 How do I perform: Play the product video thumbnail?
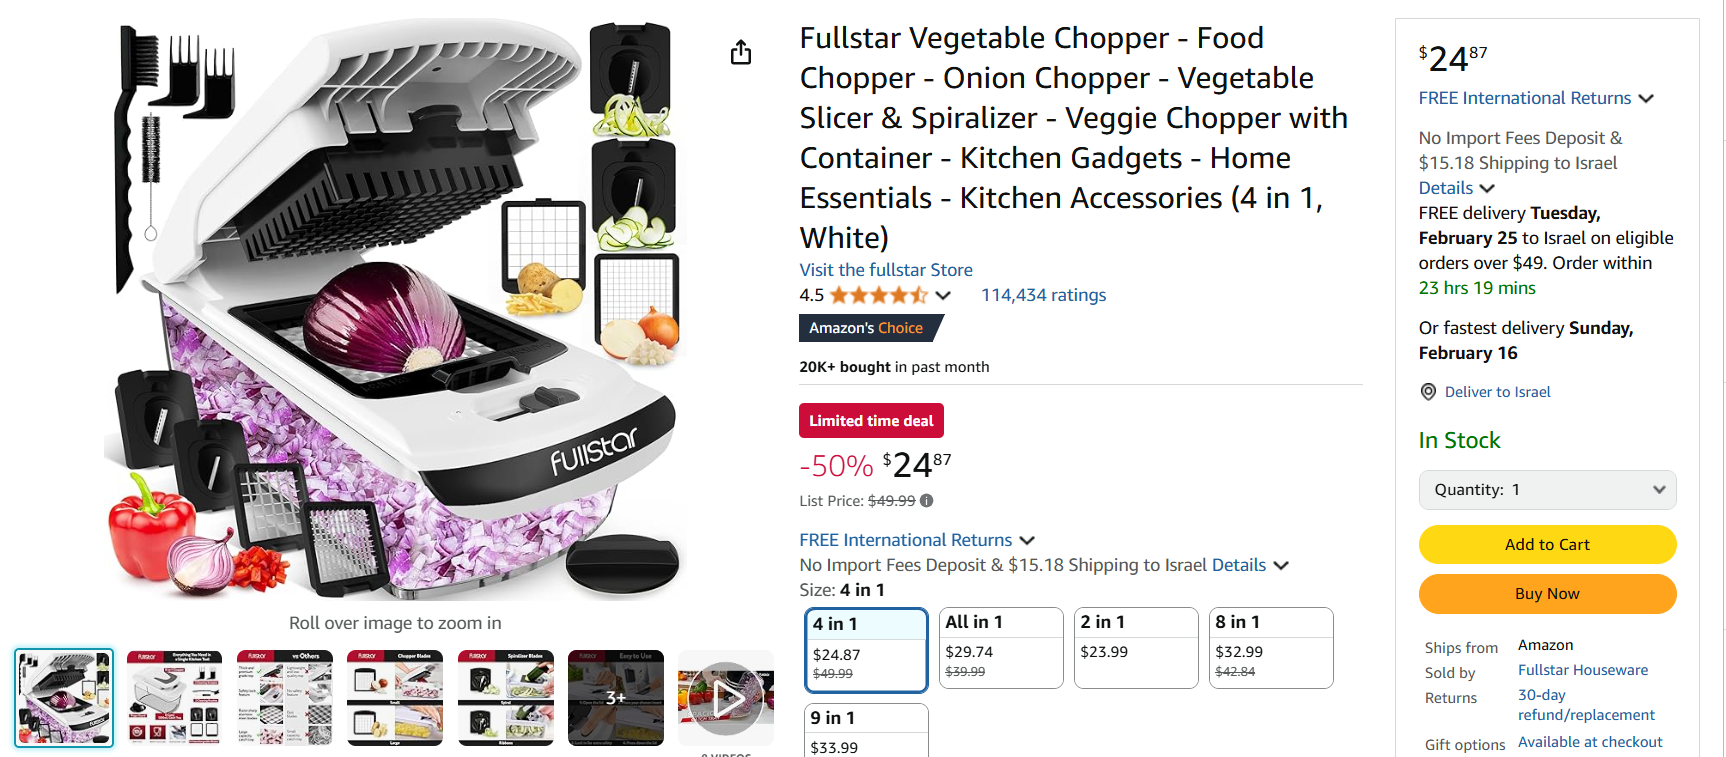click(726, 698)
